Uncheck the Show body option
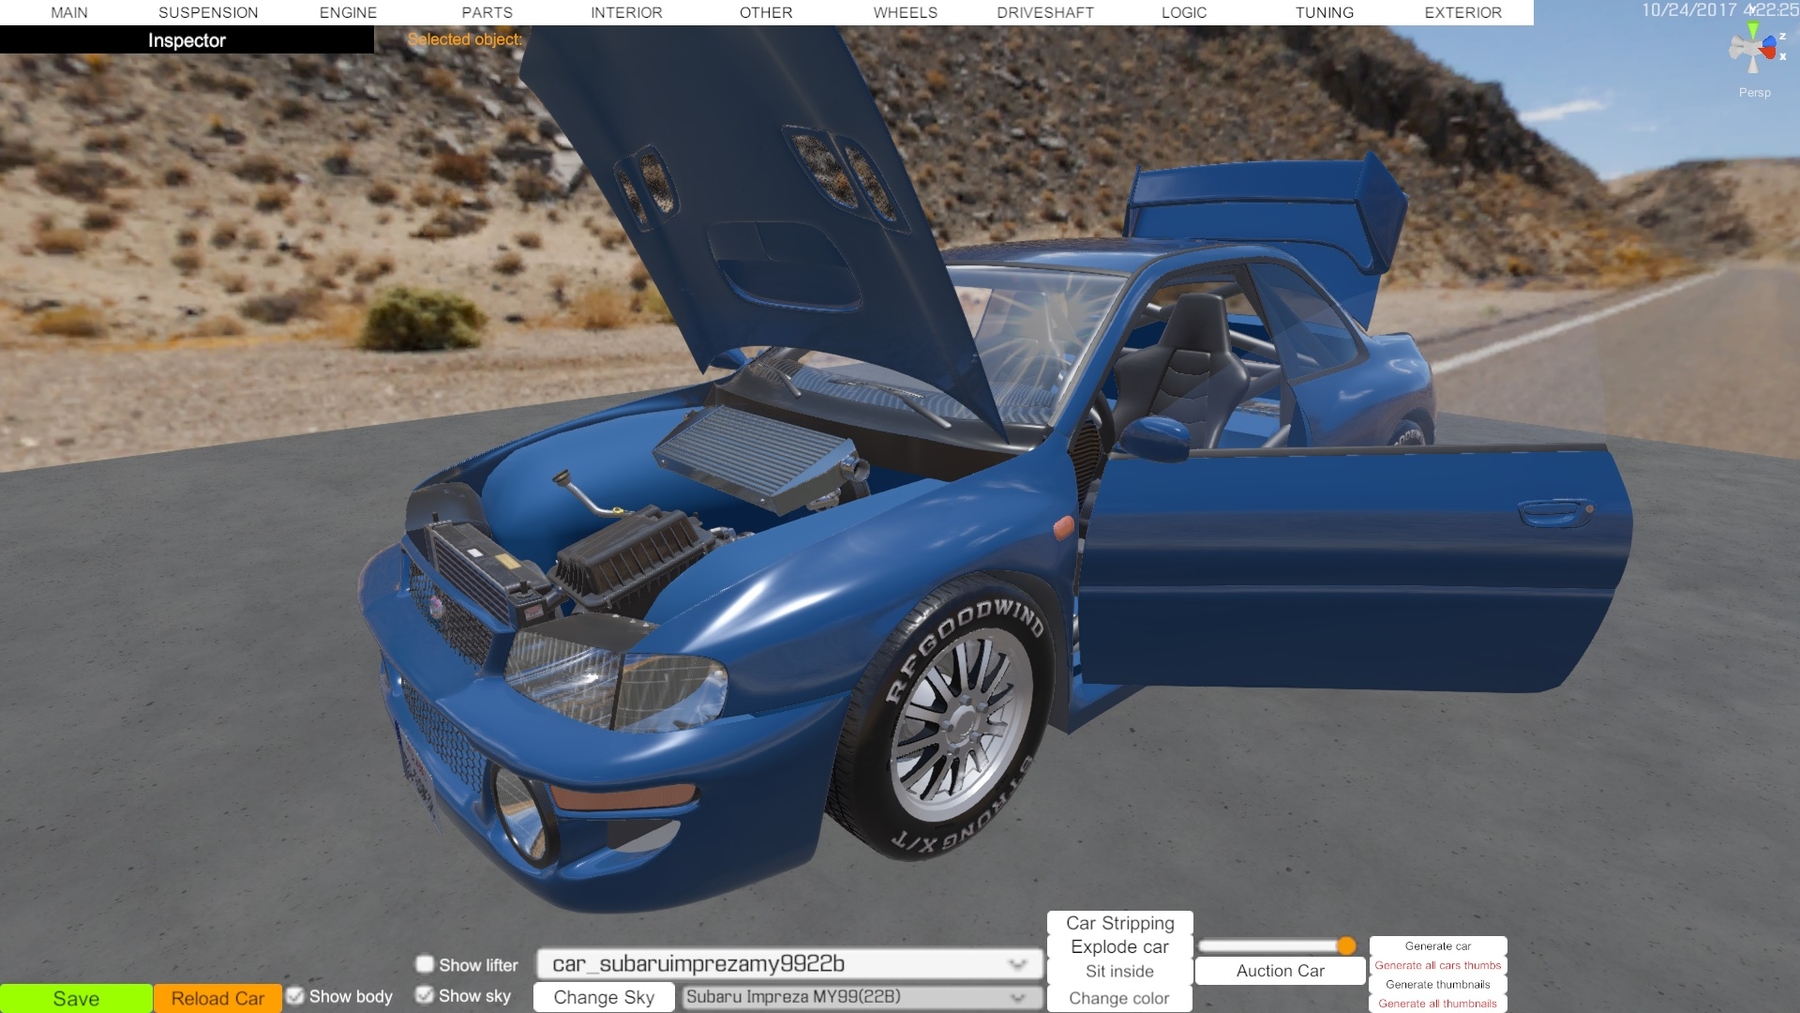1800x1013 pixels. point(295,996)
